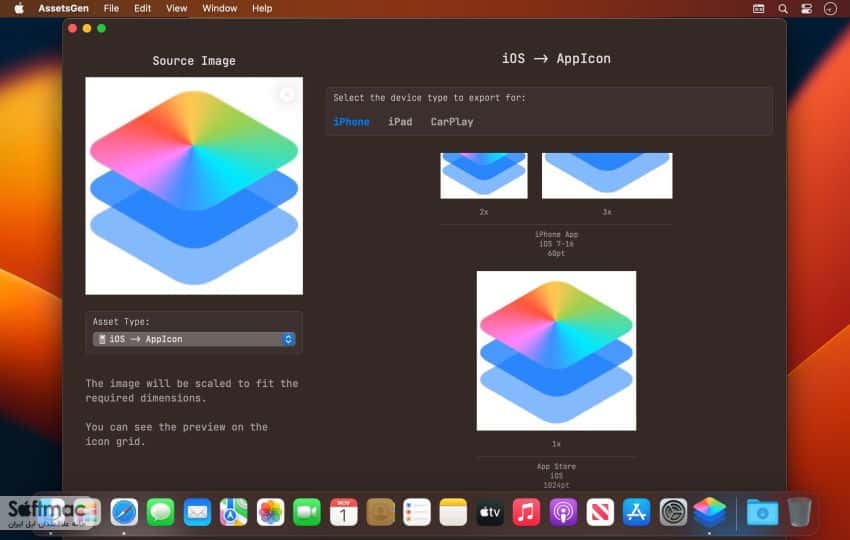Open the Trash in the Dock
Viewport: 850px width, 540px height.
point(799,512)
